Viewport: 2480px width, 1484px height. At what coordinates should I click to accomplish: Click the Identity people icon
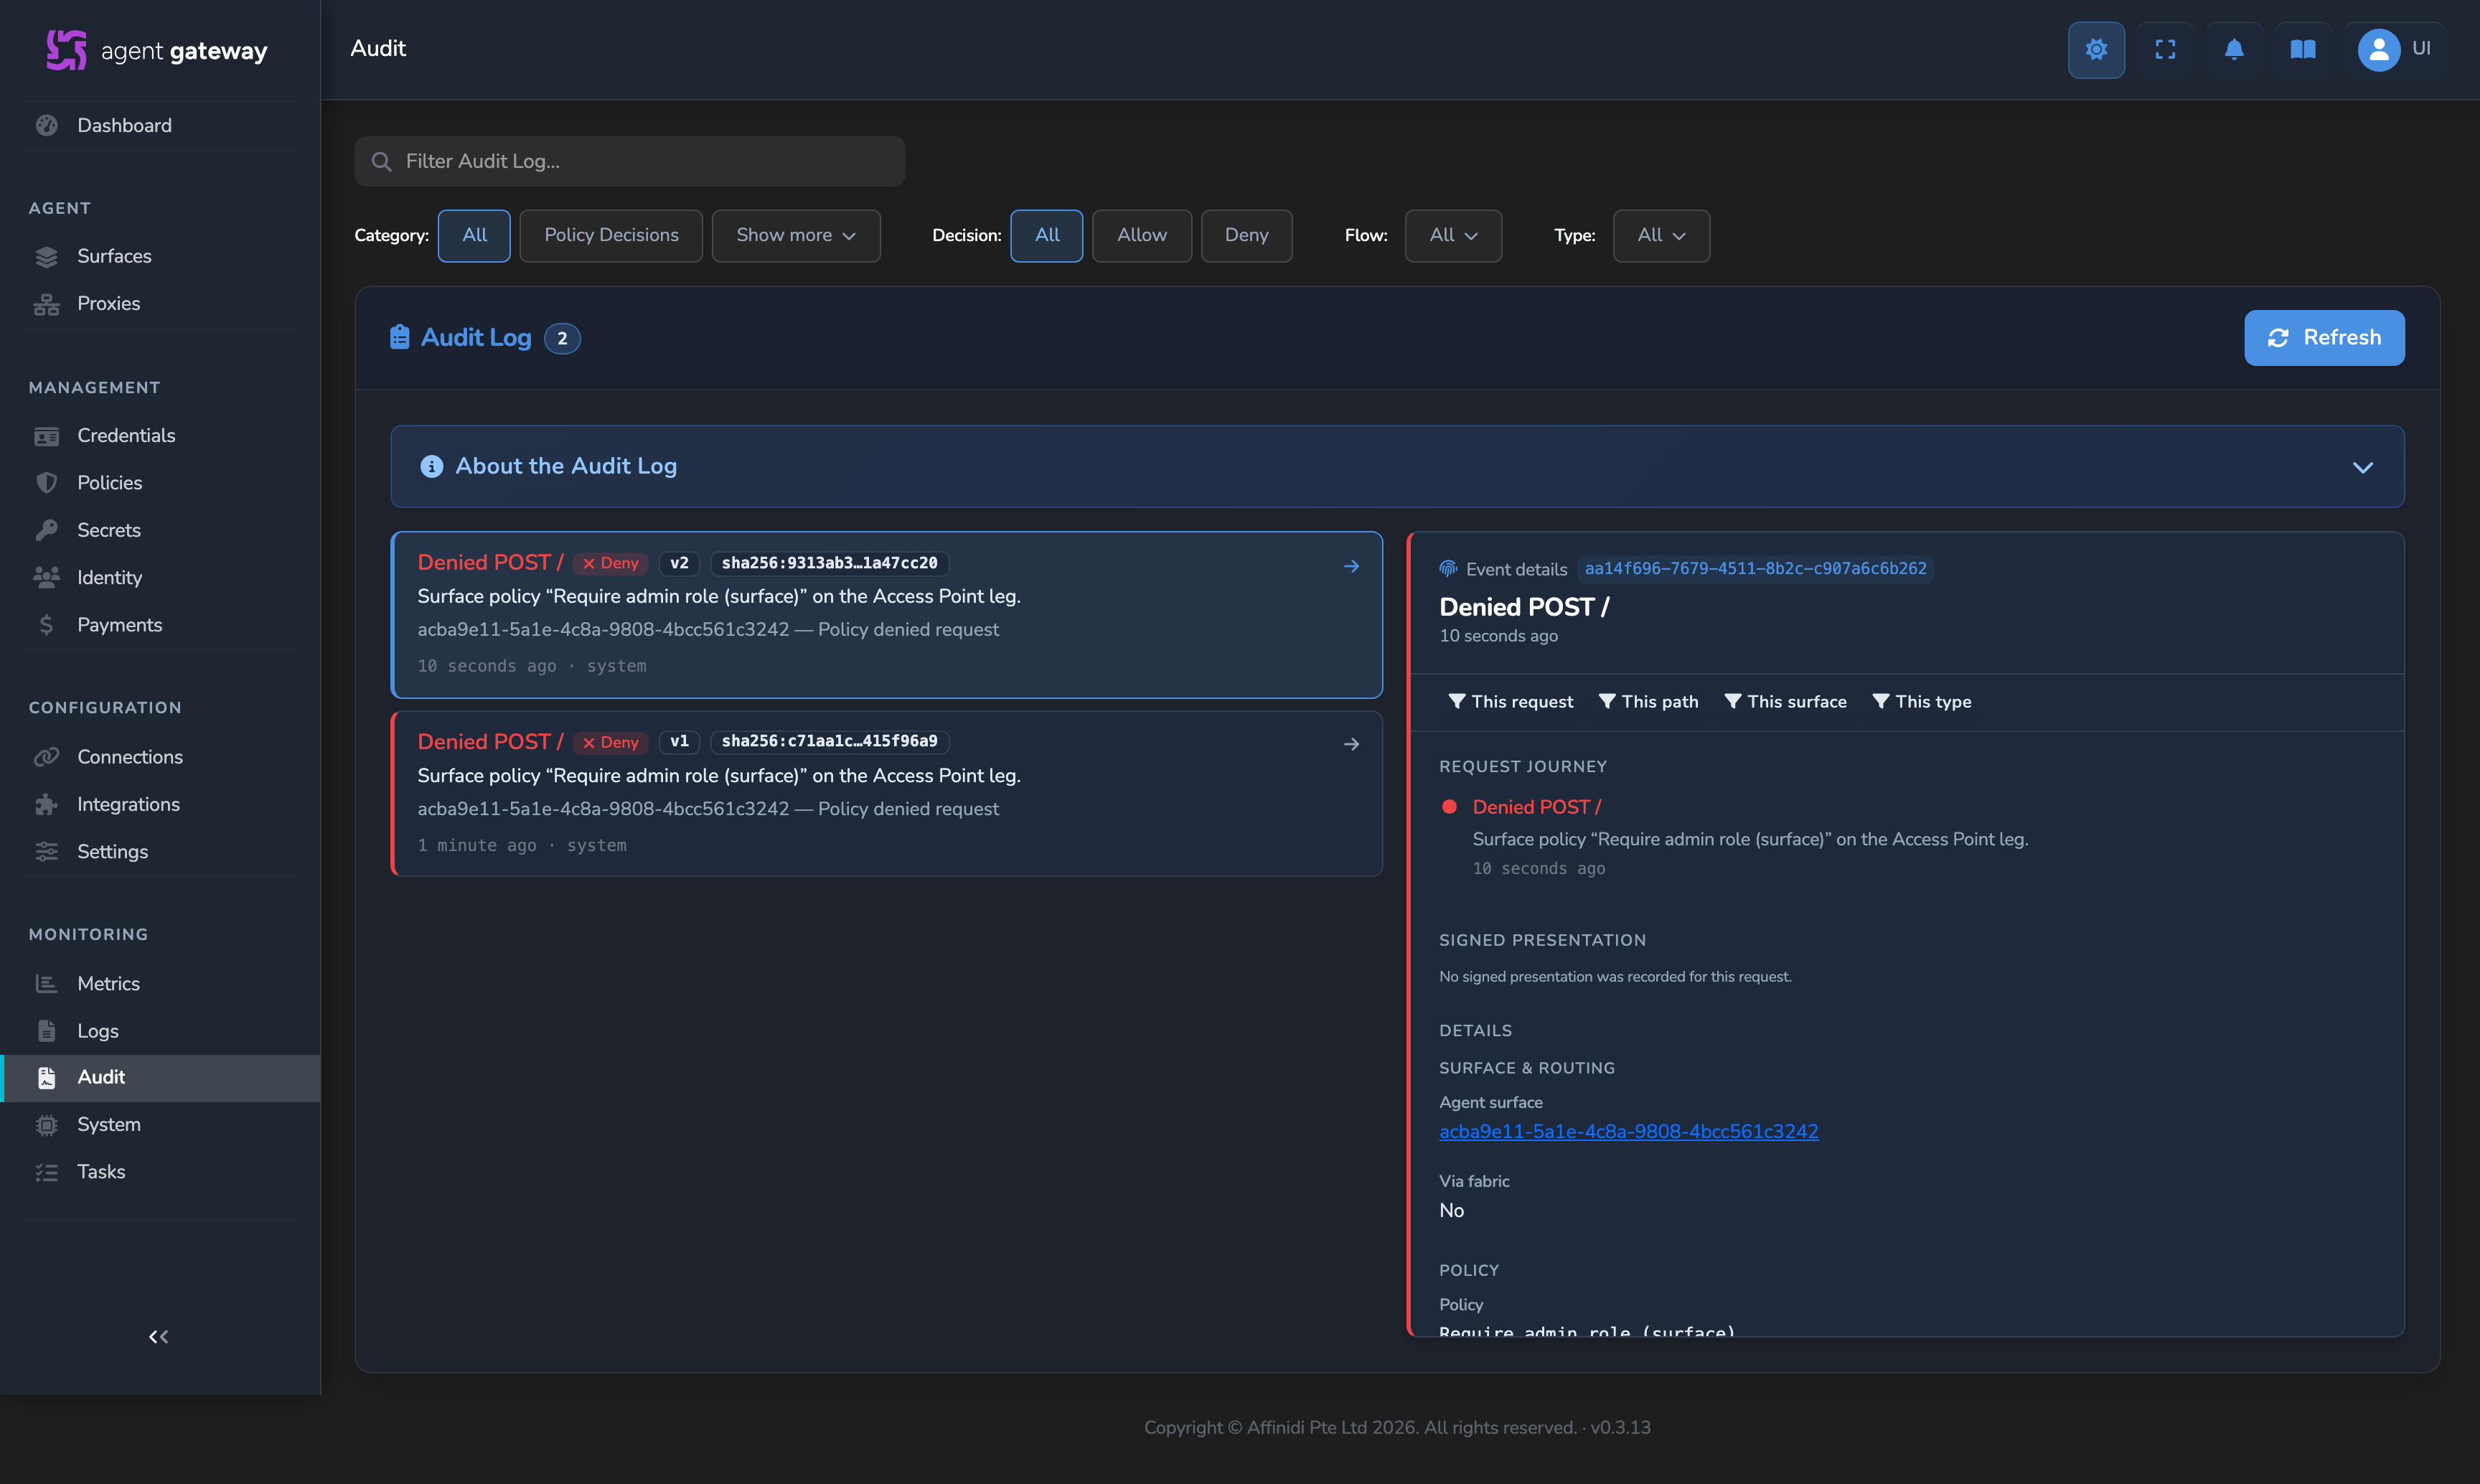click(46, 577)
